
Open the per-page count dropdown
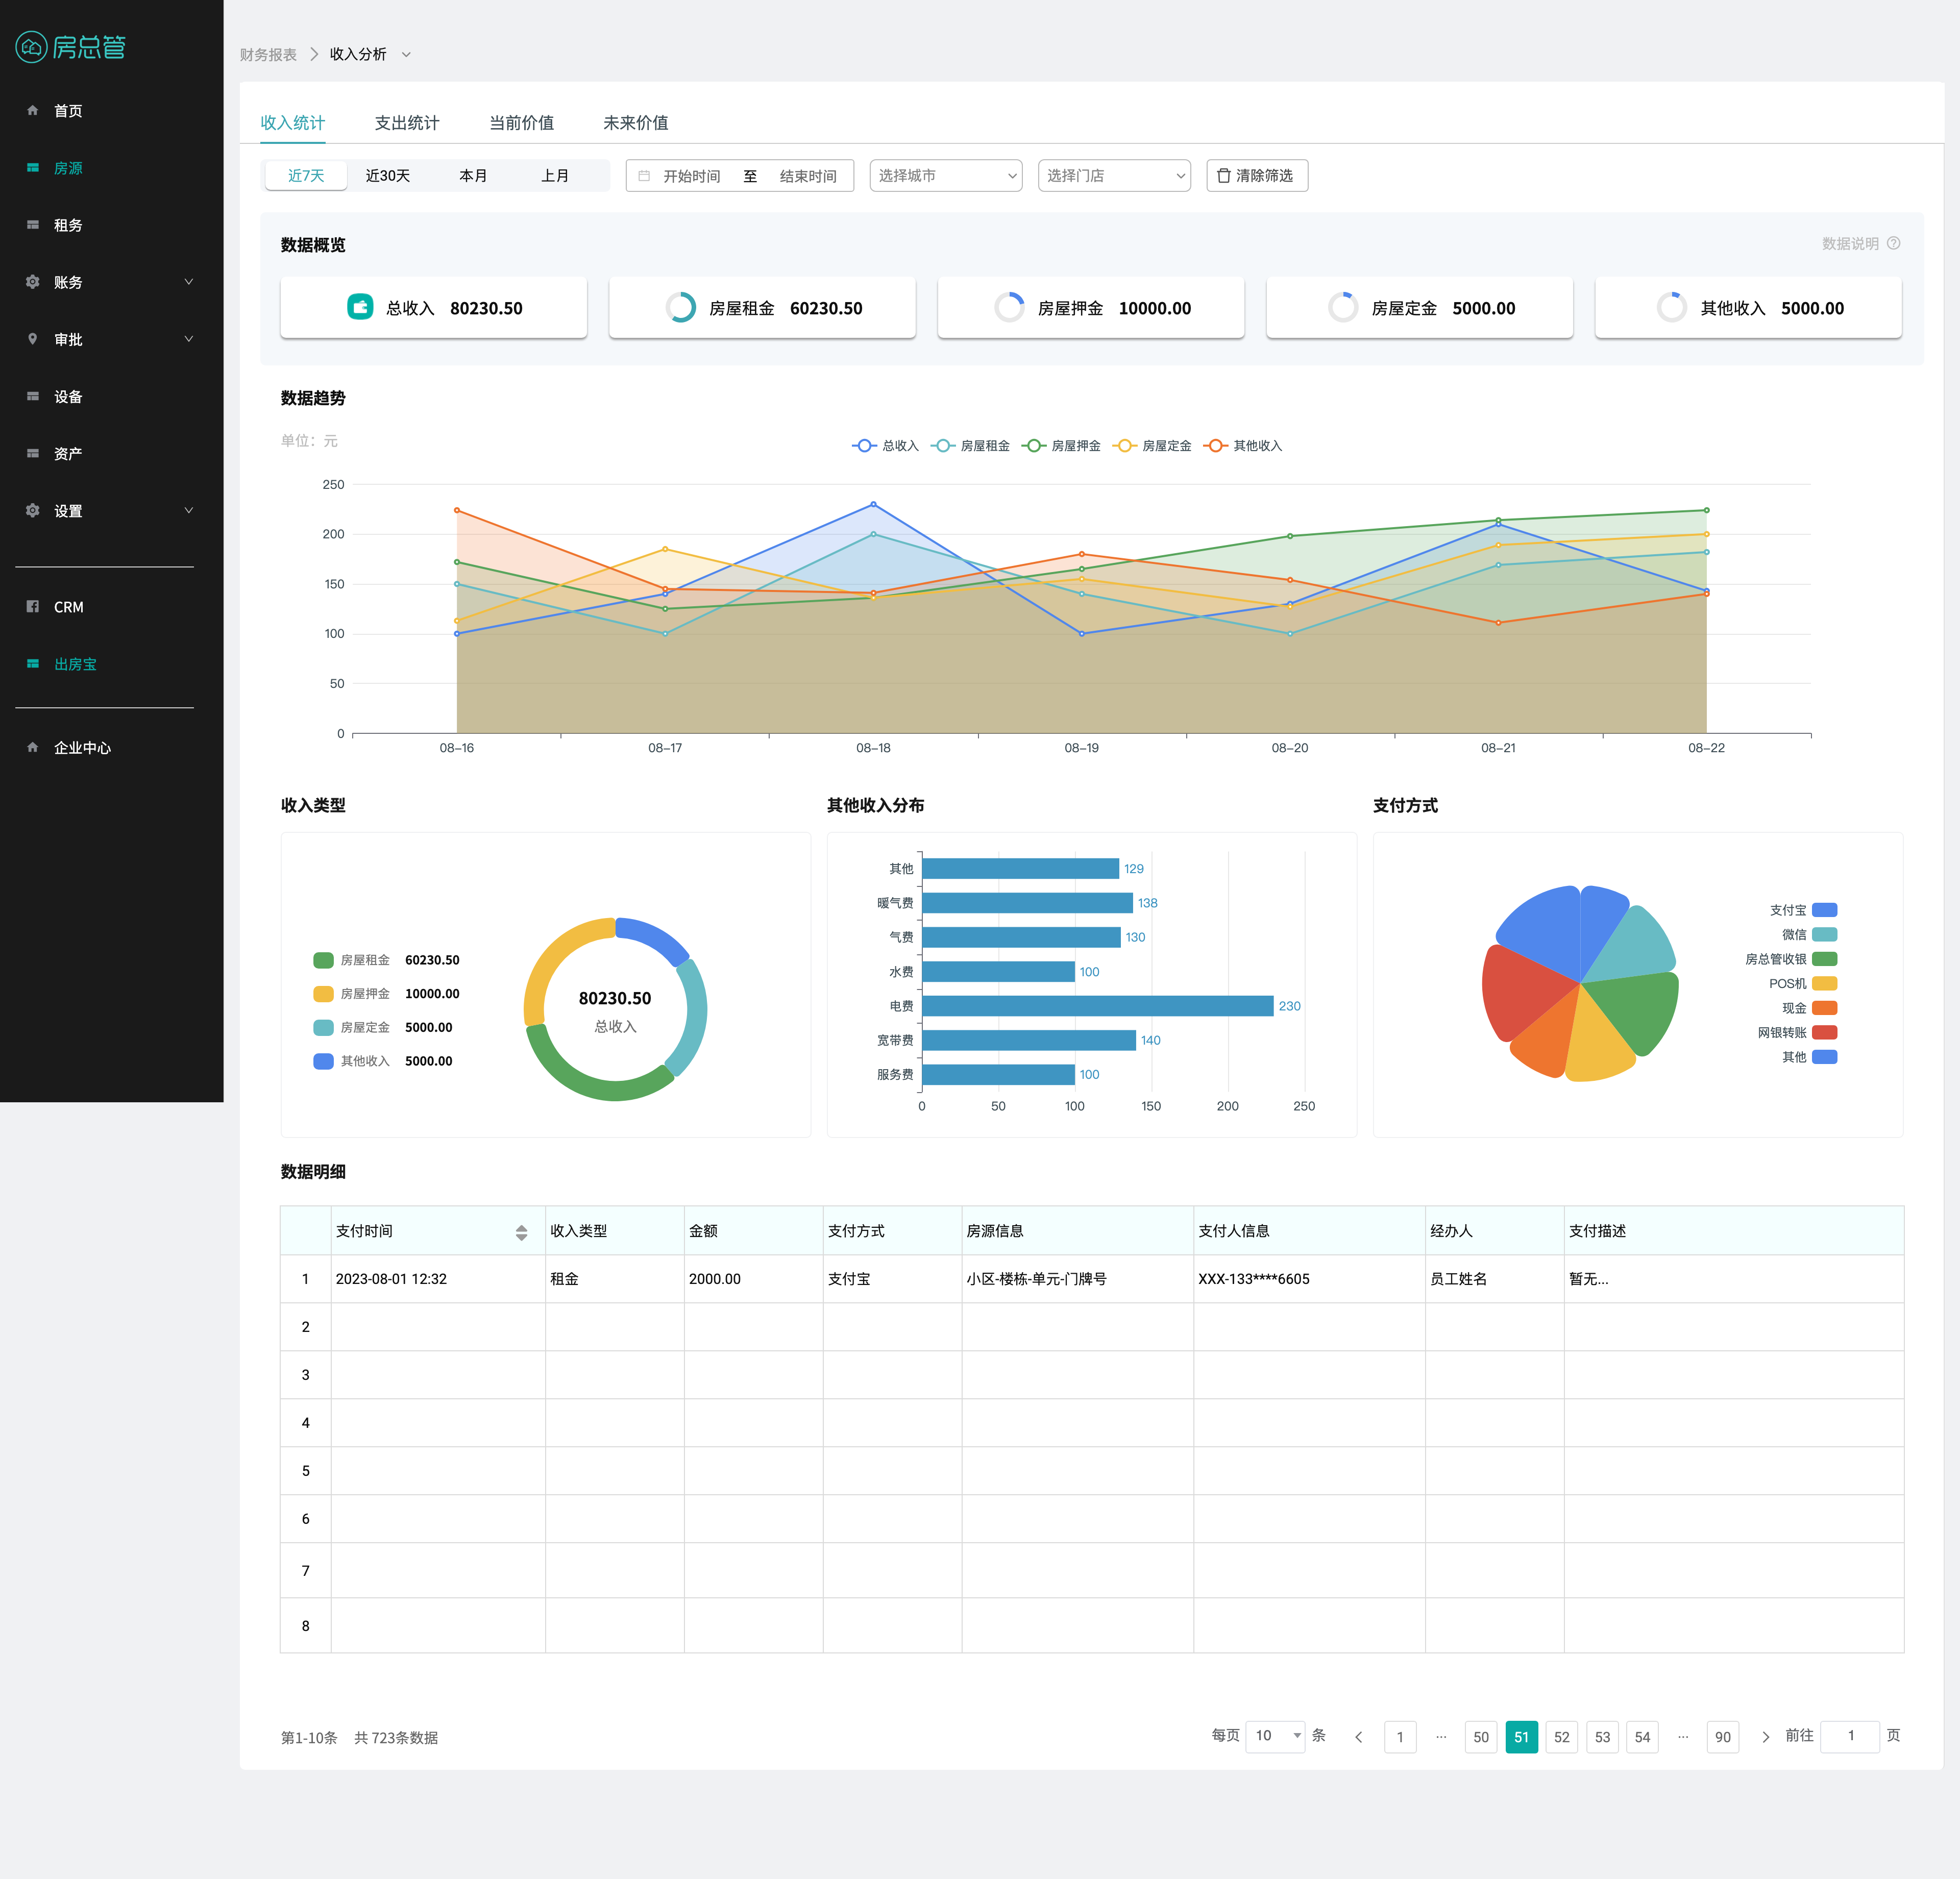click(x=1276, y=1736)
